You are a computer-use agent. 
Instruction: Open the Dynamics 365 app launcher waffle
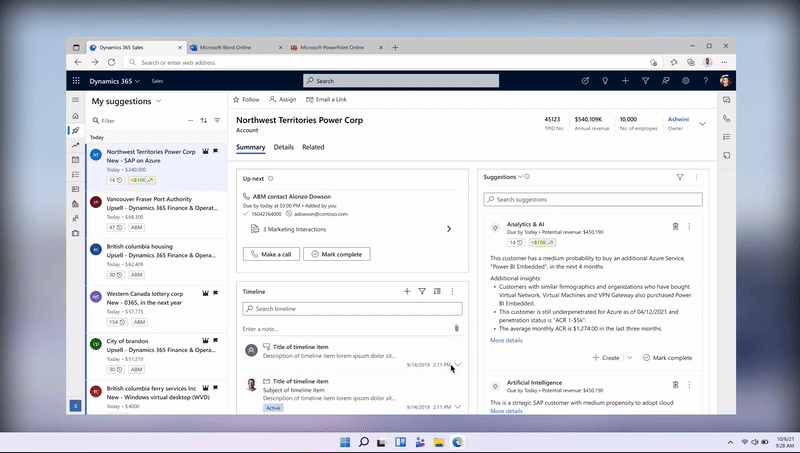pos(76,81)
